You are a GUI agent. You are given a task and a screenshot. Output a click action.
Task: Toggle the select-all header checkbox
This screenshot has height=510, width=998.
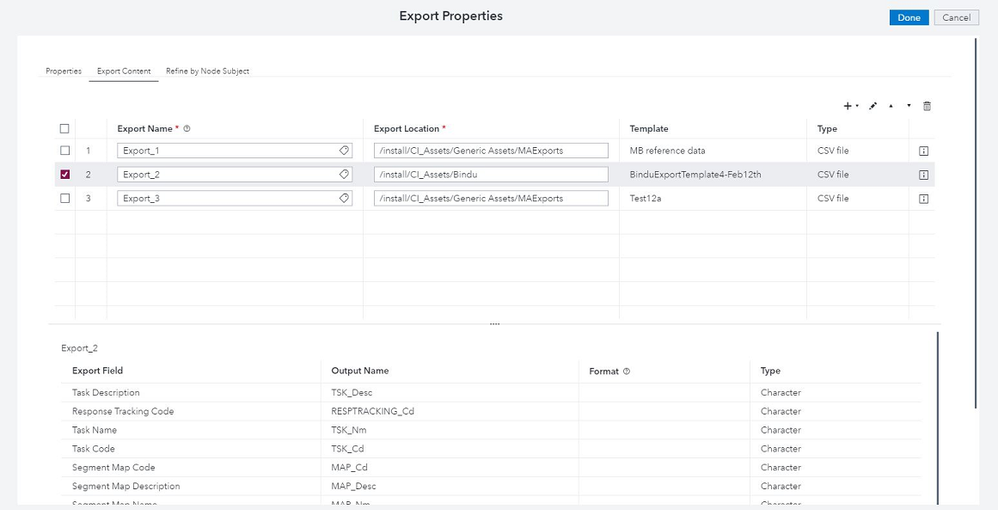click(64, 129)
